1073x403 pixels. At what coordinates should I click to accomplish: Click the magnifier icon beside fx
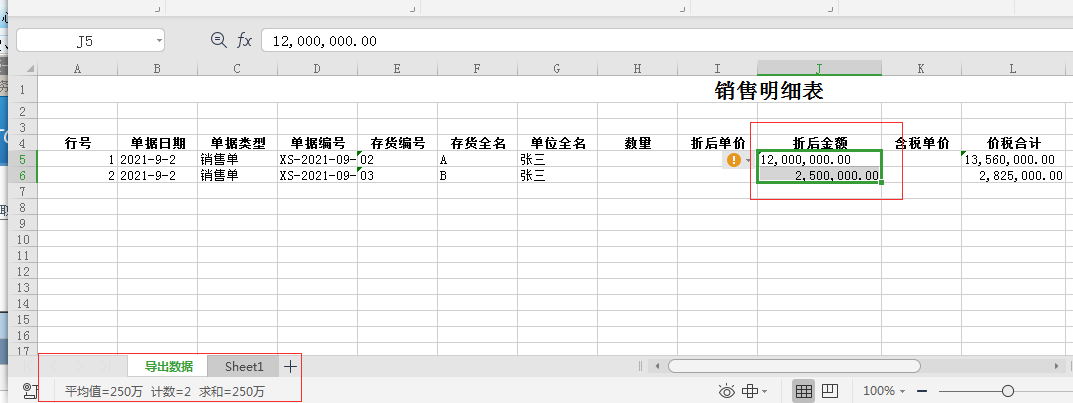pyautogui.click(x=218, y=40)
